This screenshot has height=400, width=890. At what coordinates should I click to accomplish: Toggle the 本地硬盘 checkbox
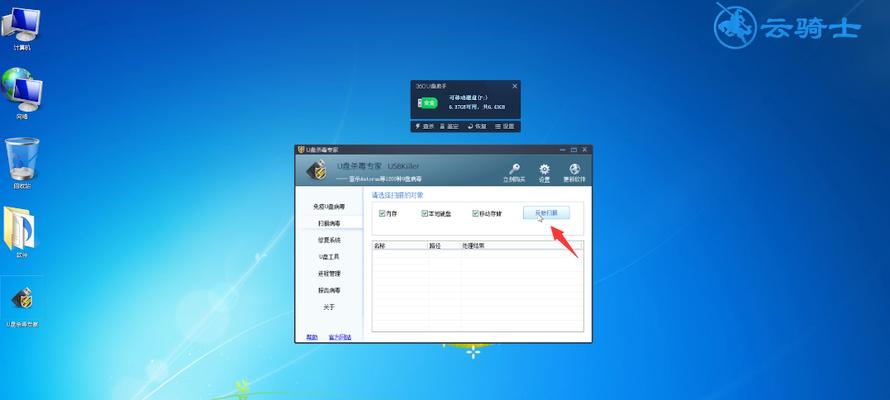[x=425, y=214]
